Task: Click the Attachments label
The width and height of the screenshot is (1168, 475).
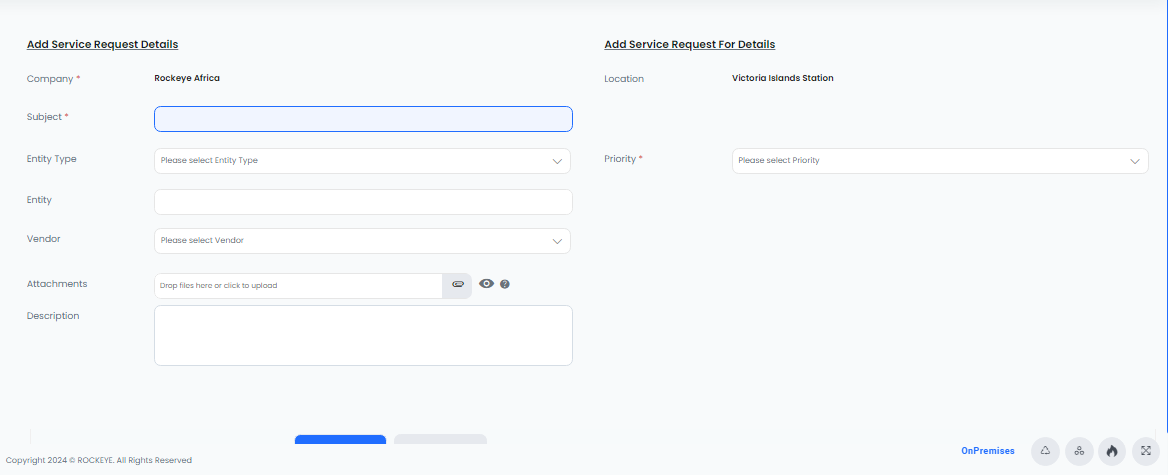Action: click(57, 284)
